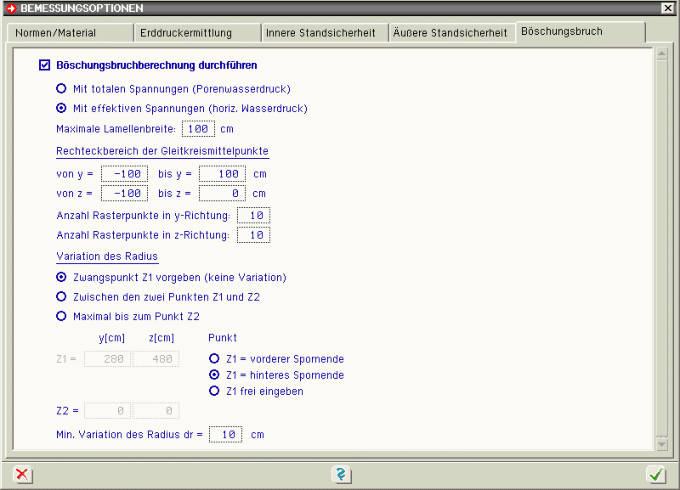Open the Äußere Standsicherheit tab

point(450,33)
